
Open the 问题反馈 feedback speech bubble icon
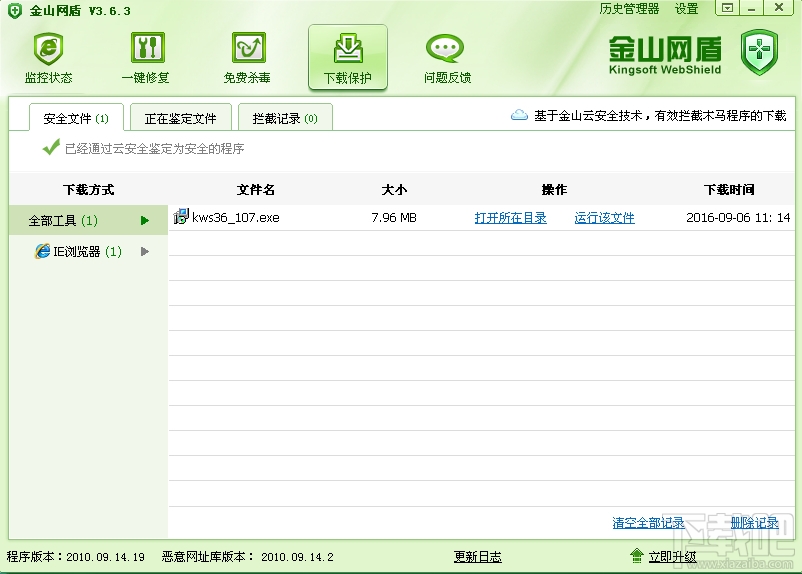click(x=445, y=49)
